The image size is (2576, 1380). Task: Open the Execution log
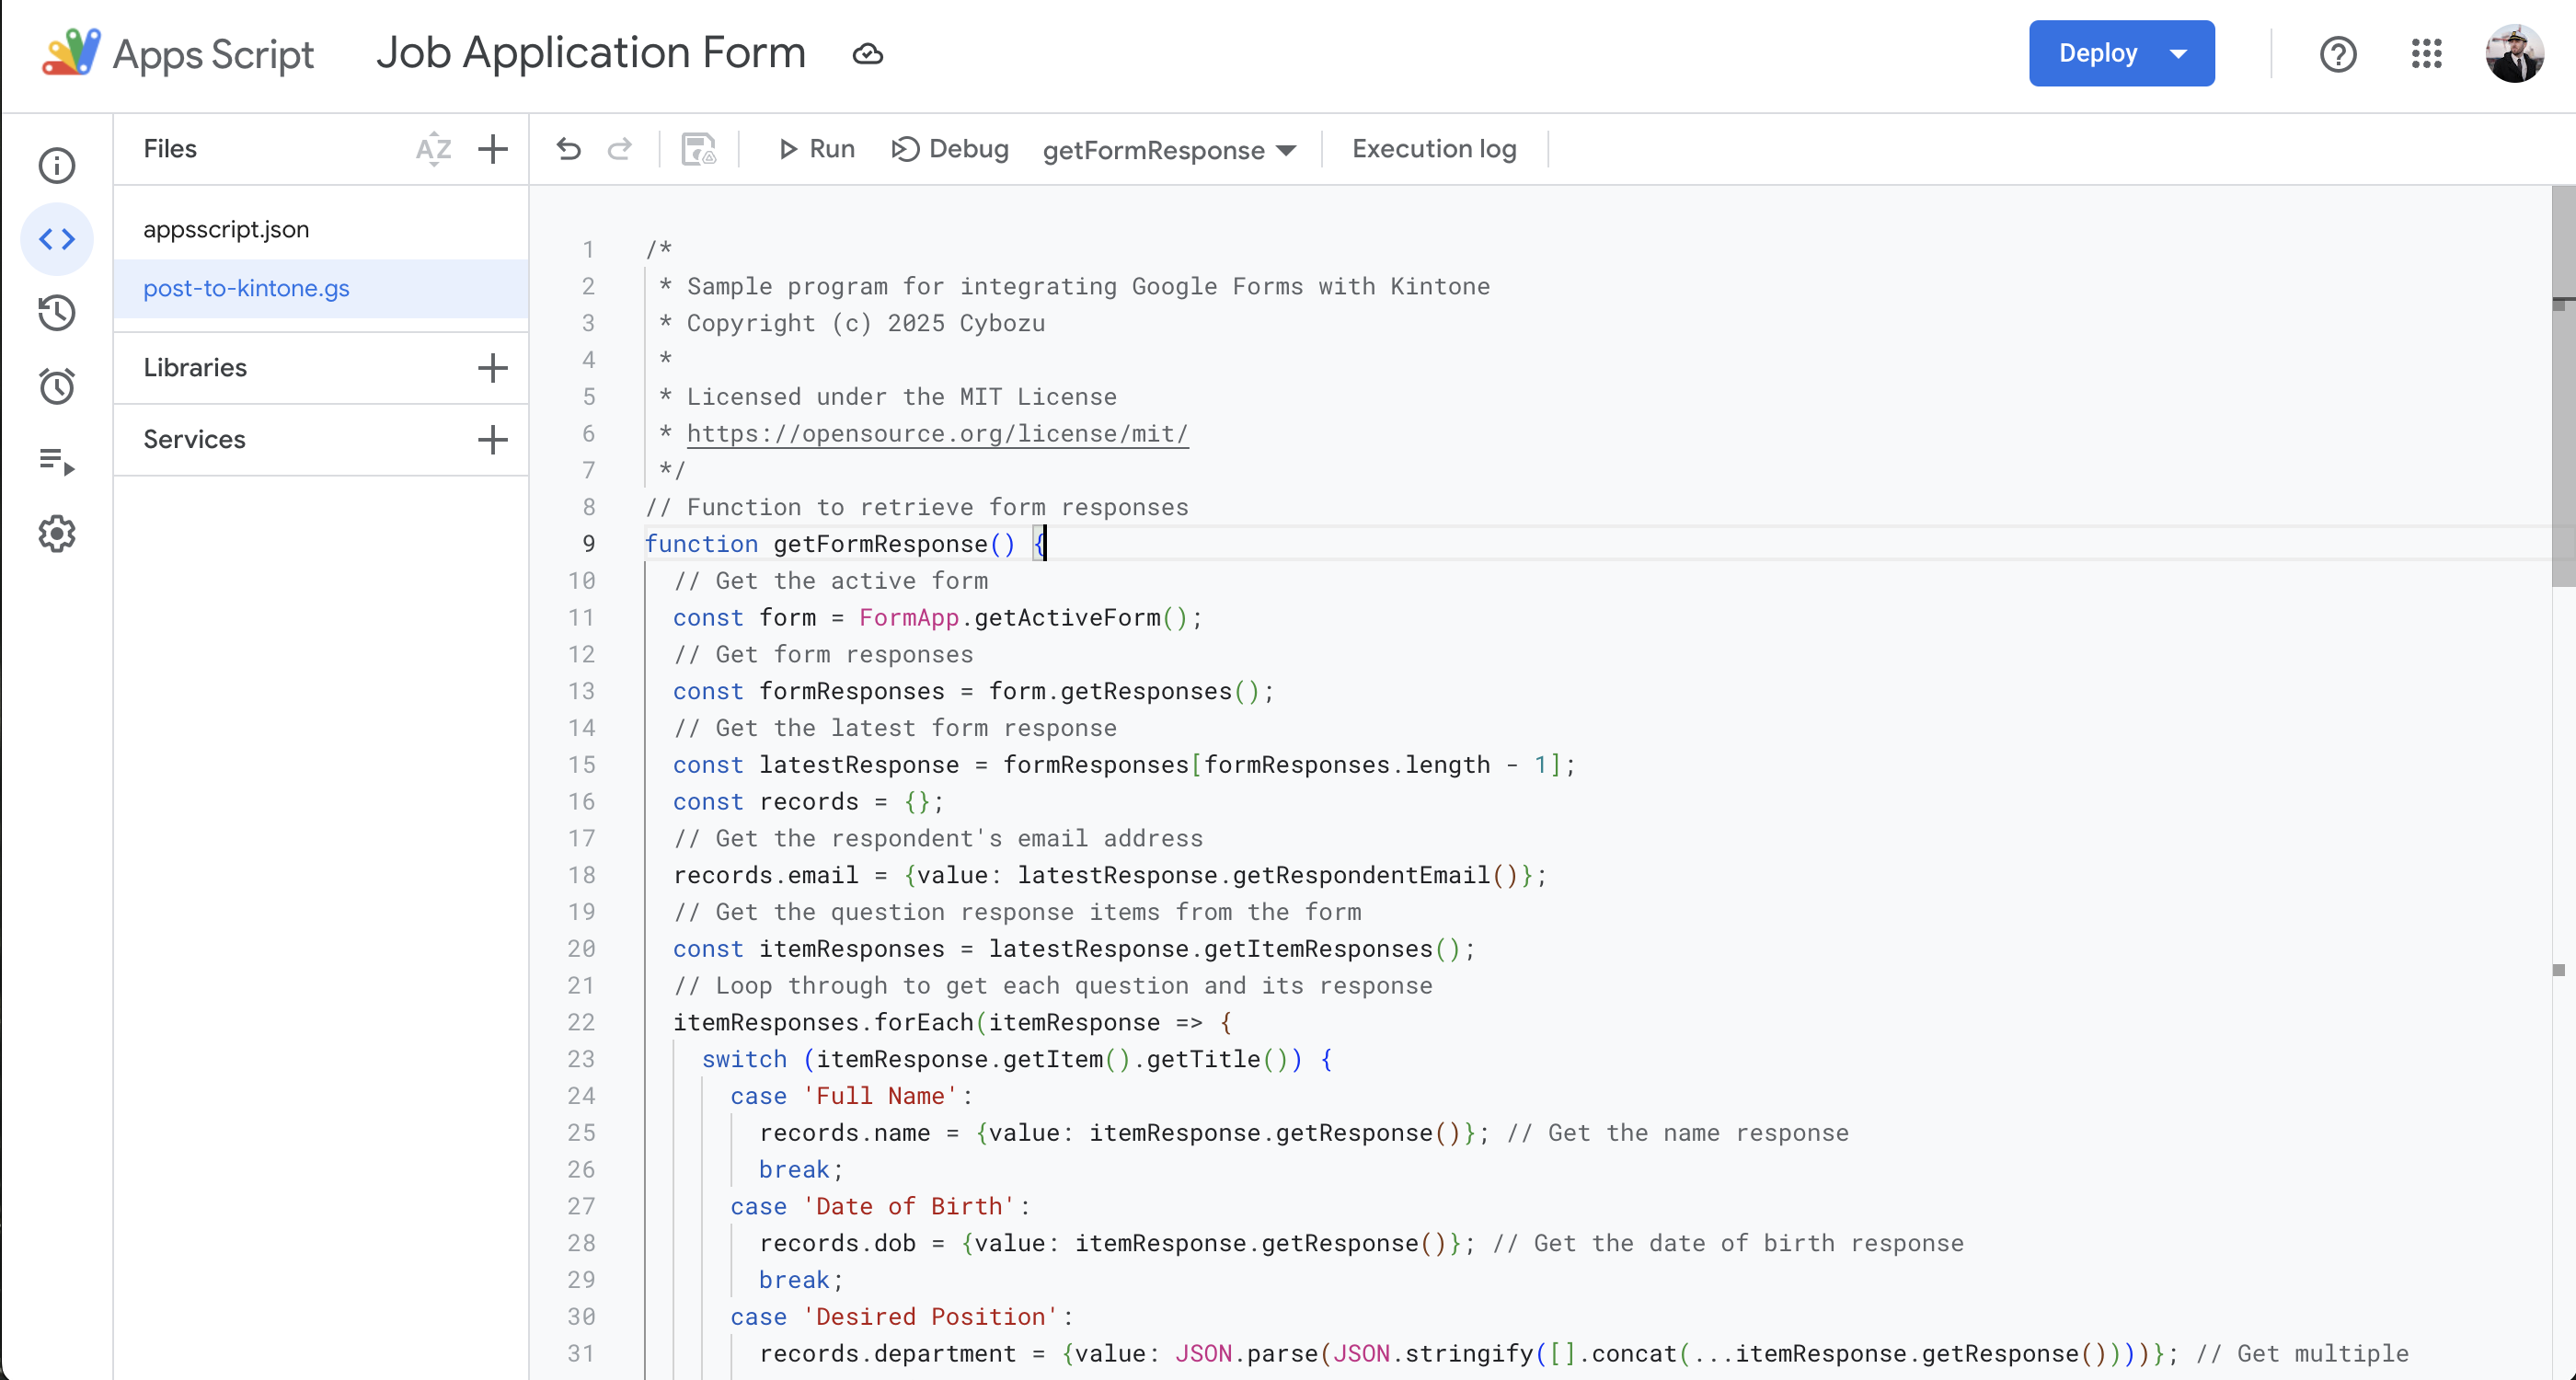1434,148
